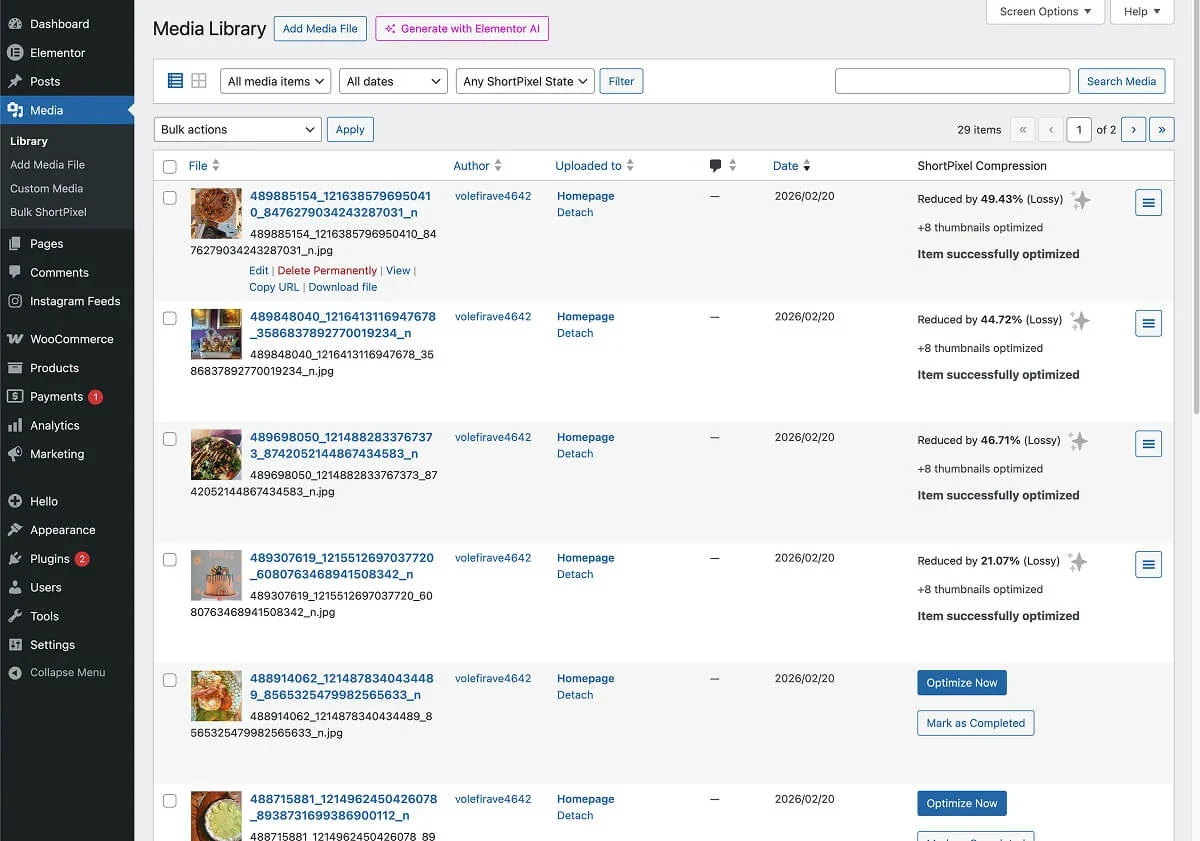Click Optimize Now for image 488914062

coord(961,682)
